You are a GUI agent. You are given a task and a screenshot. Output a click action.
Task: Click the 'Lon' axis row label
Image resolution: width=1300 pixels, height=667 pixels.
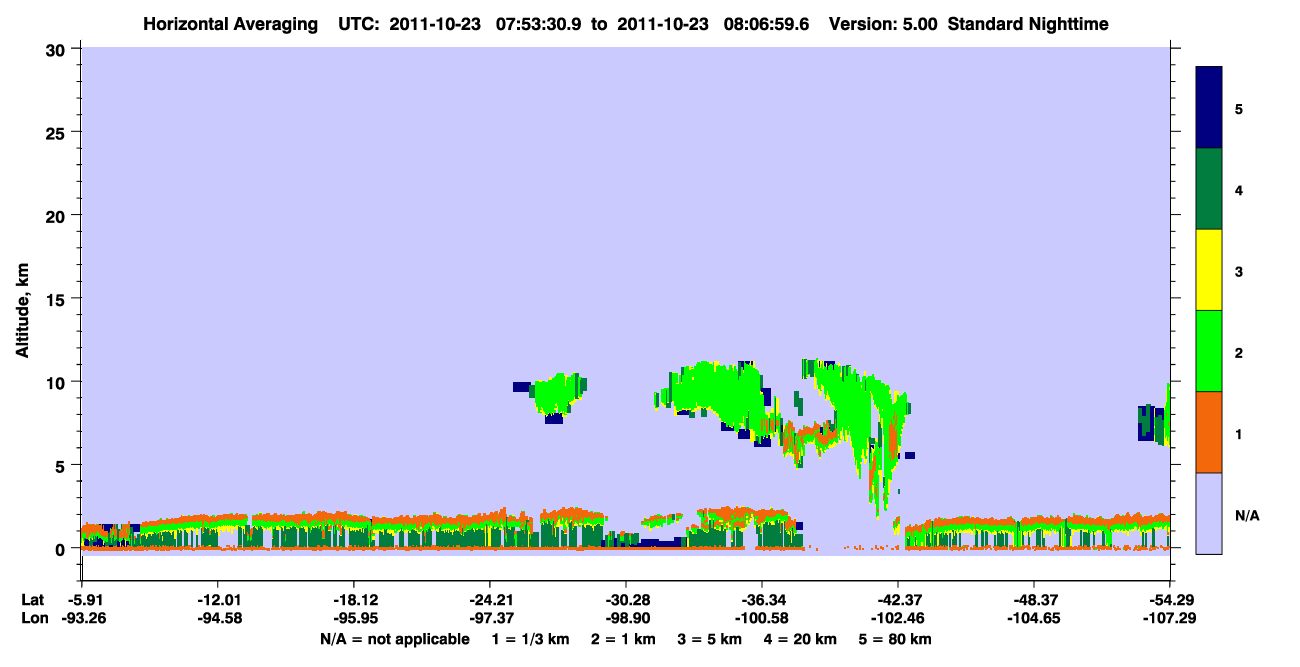pyautogui.click(x=33, y=619)
